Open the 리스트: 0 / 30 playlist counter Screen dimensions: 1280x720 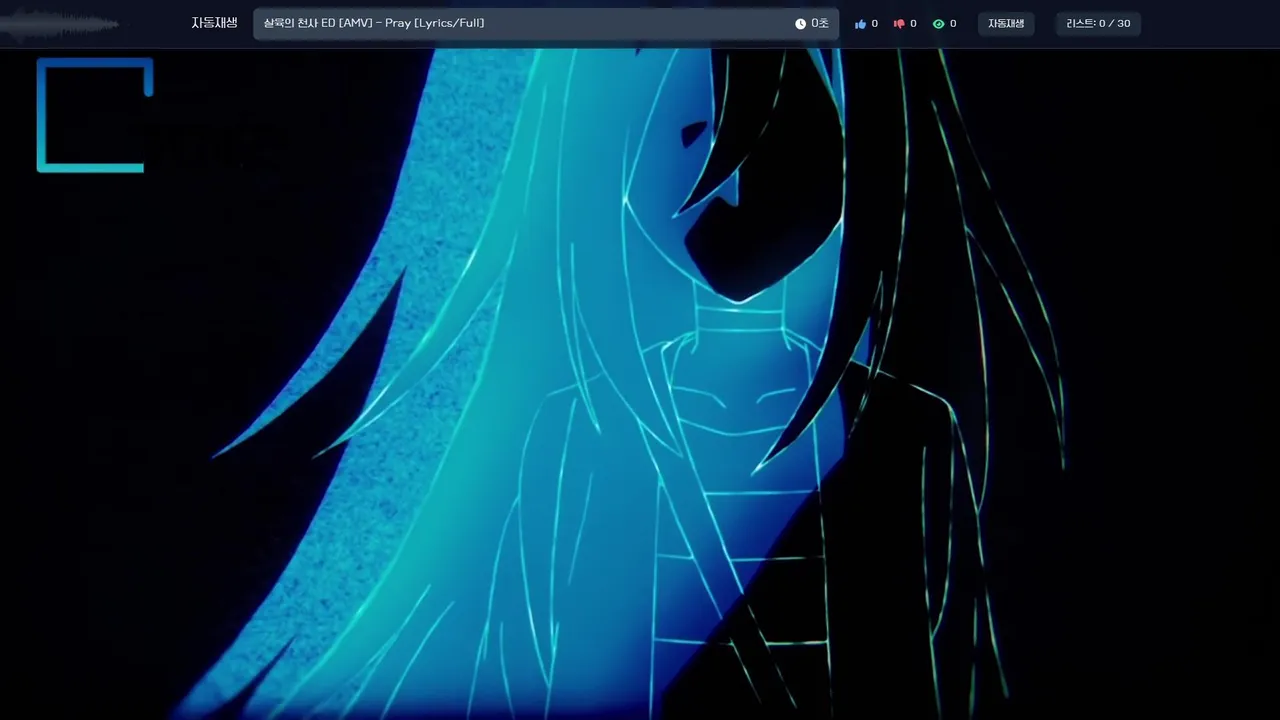(1098, 23)
